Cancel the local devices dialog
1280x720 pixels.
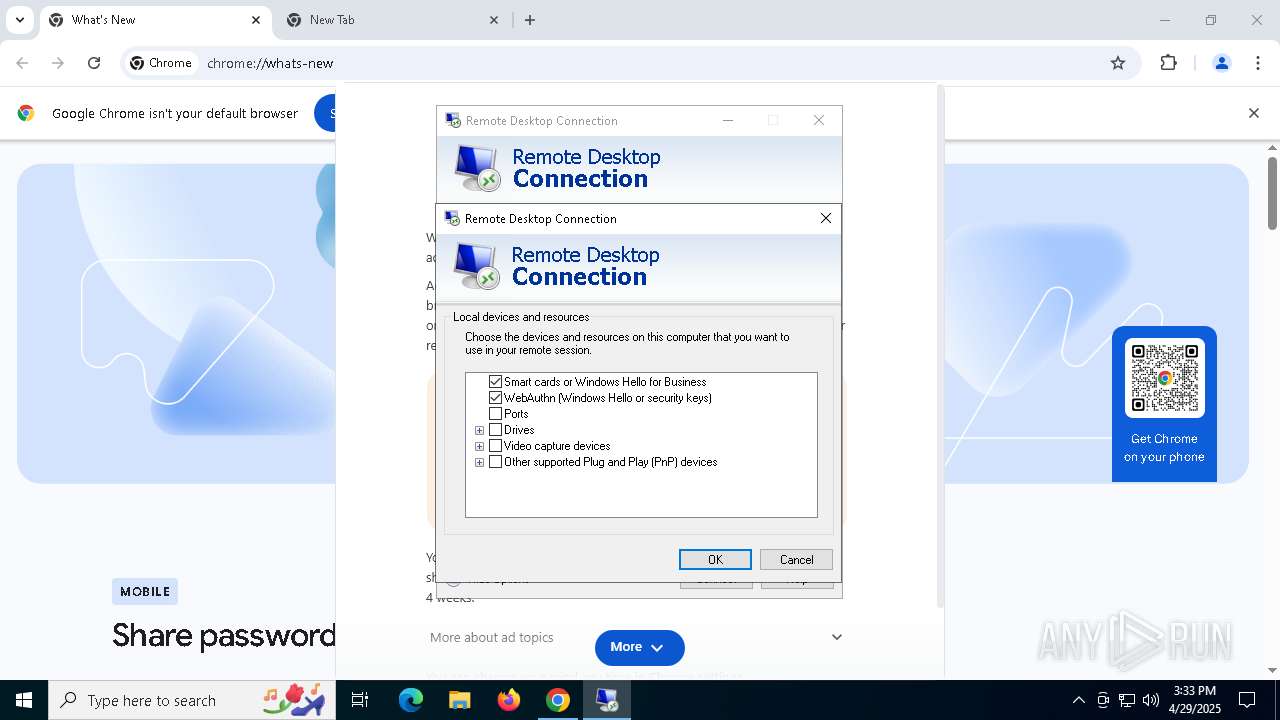pyautogui.click(x=796, y=560)
